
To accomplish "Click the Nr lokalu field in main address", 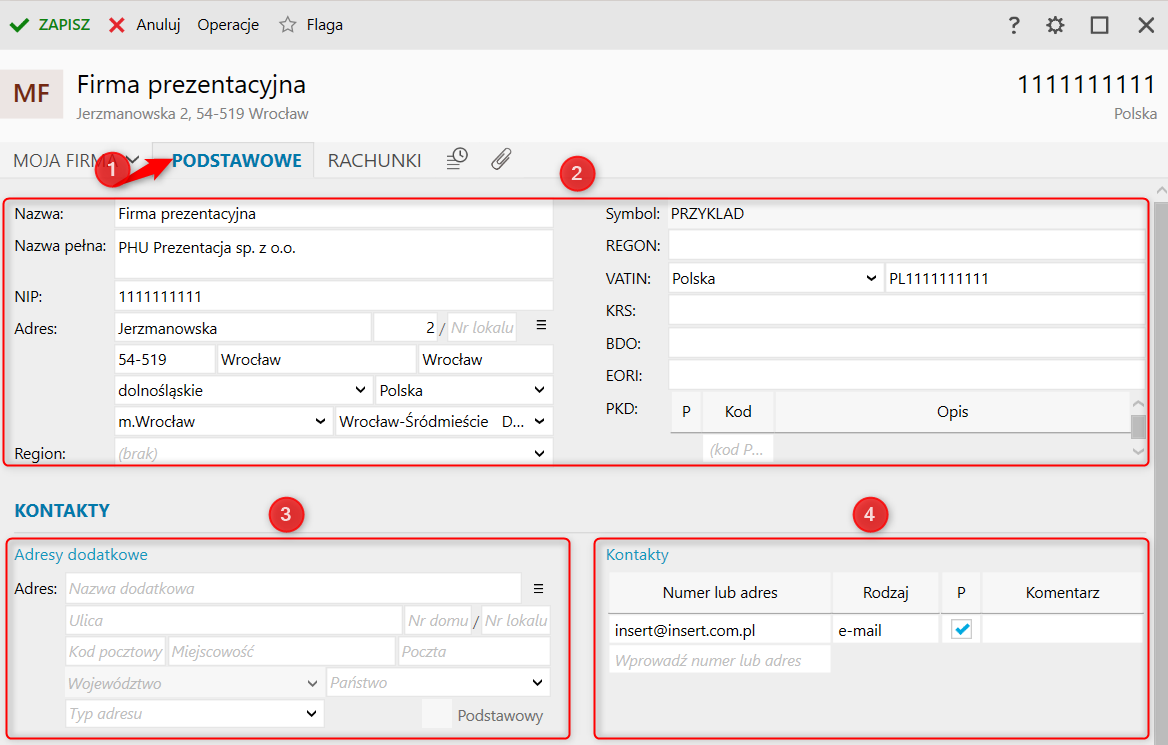I will tap(482, 328).
